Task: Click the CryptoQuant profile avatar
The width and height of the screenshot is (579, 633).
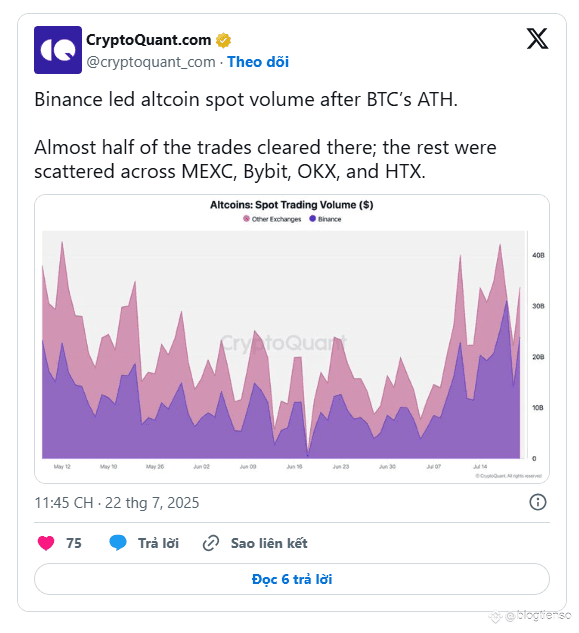Action: point(58,50)
